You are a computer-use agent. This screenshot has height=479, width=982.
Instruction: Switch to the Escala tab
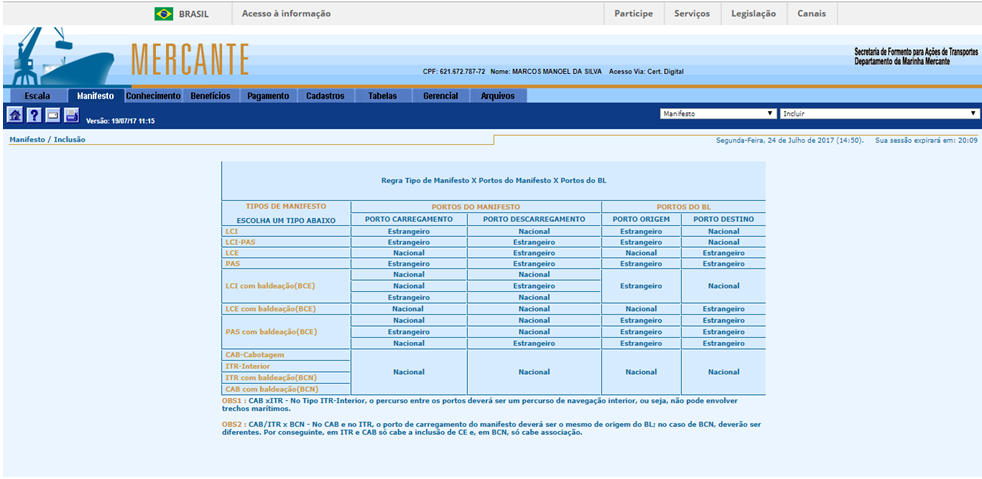[36, 96]
